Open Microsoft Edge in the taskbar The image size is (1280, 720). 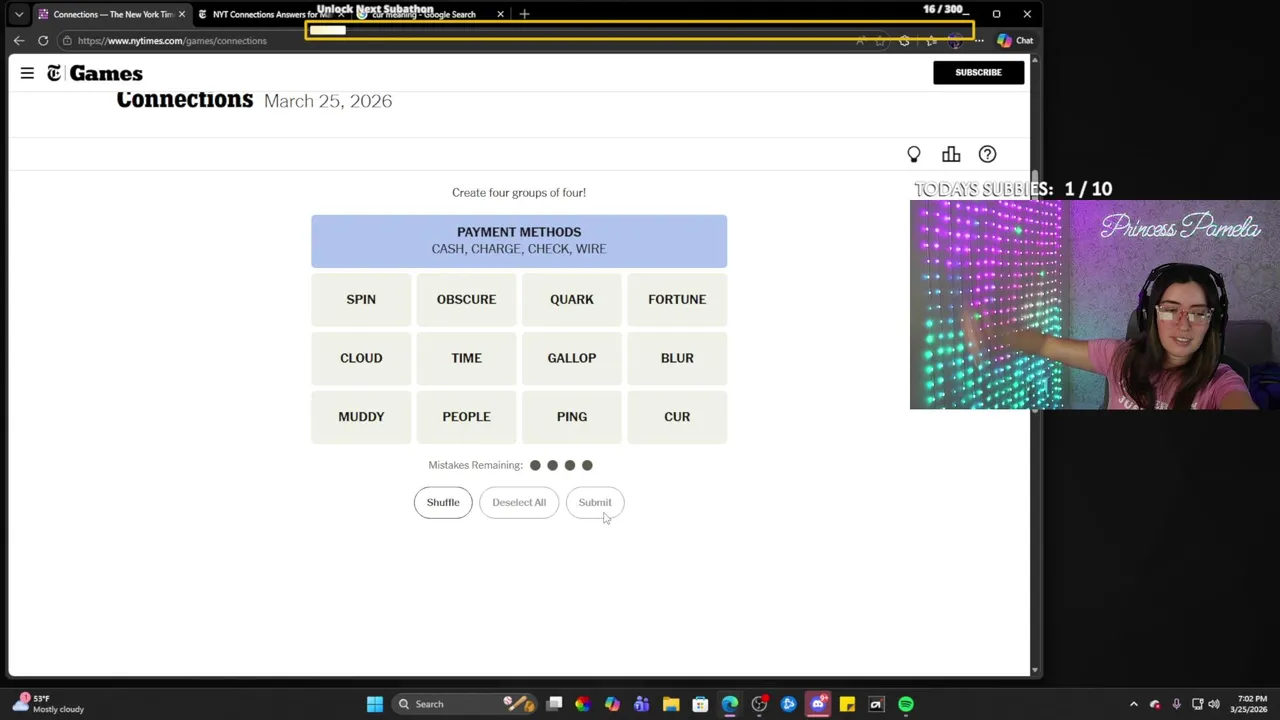click(730, 704)
